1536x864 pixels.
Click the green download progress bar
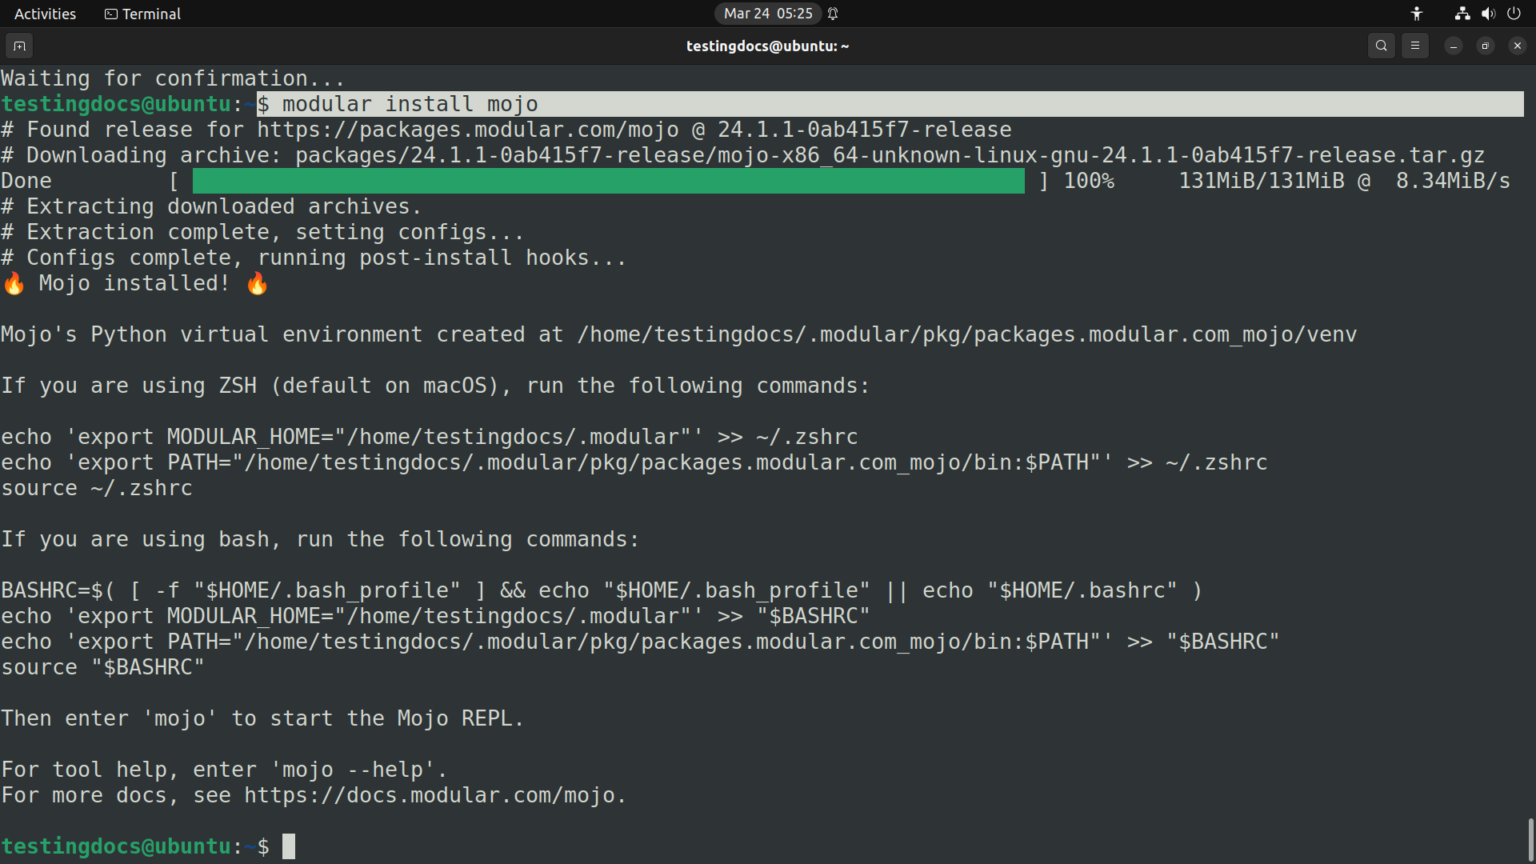pos(607,180)
